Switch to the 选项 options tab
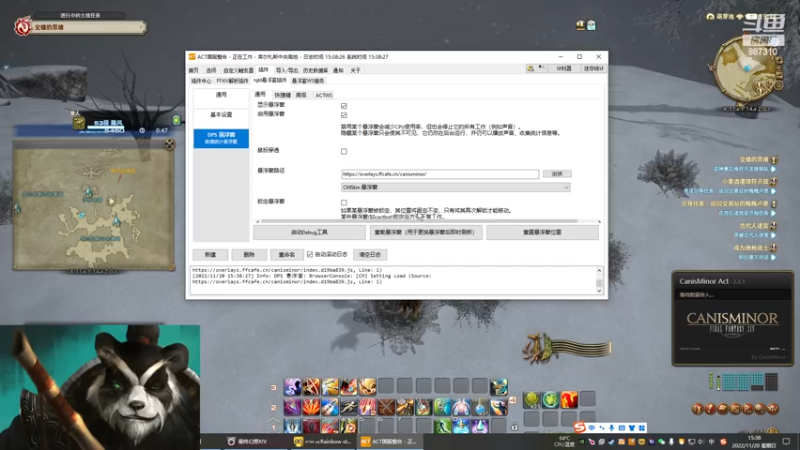 pyautogui.click(x=211, y=70)
